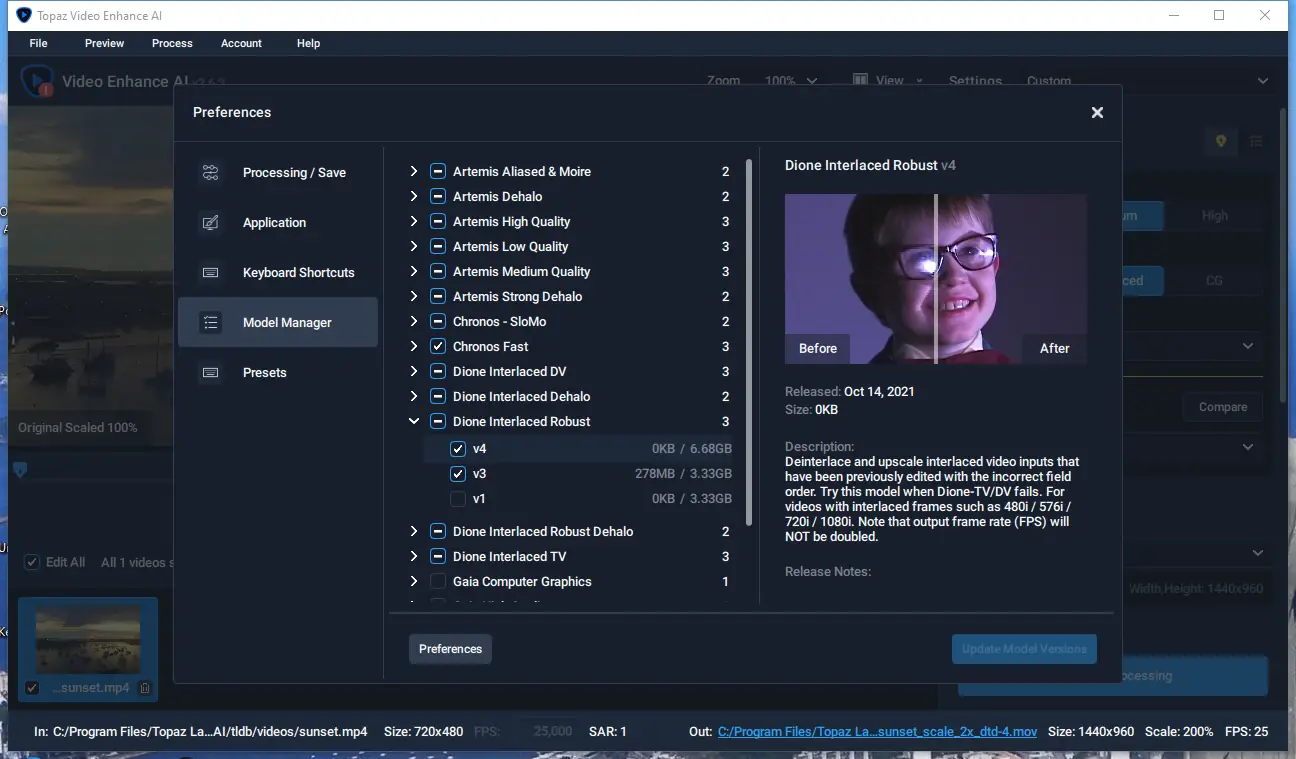Open the Application preferences section

click(x=278, y=223)
